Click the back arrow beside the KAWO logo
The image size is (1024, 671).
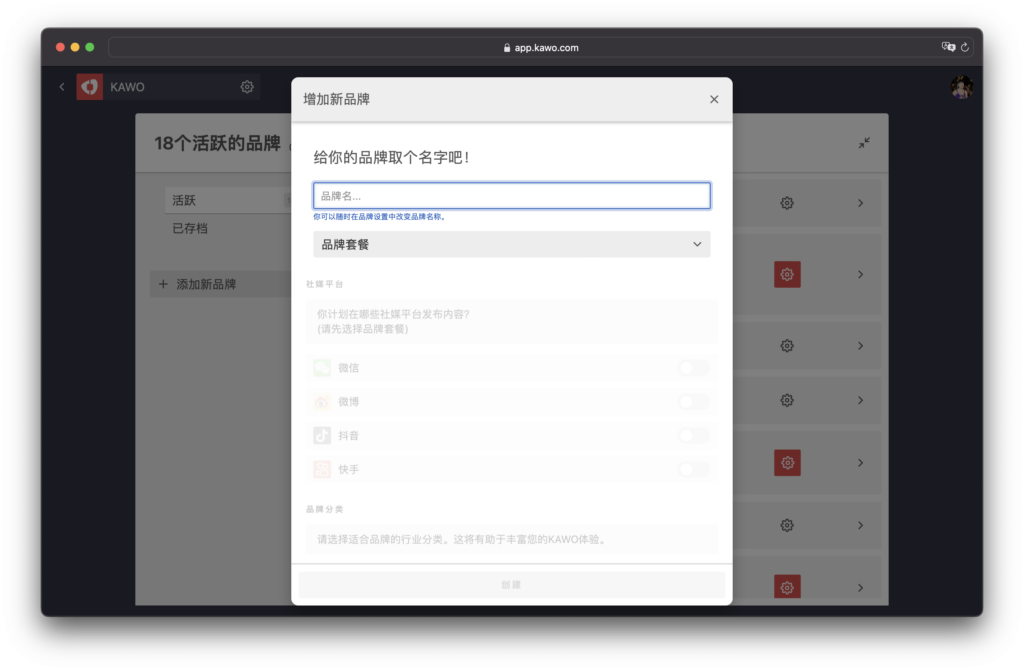click(62, 87)
